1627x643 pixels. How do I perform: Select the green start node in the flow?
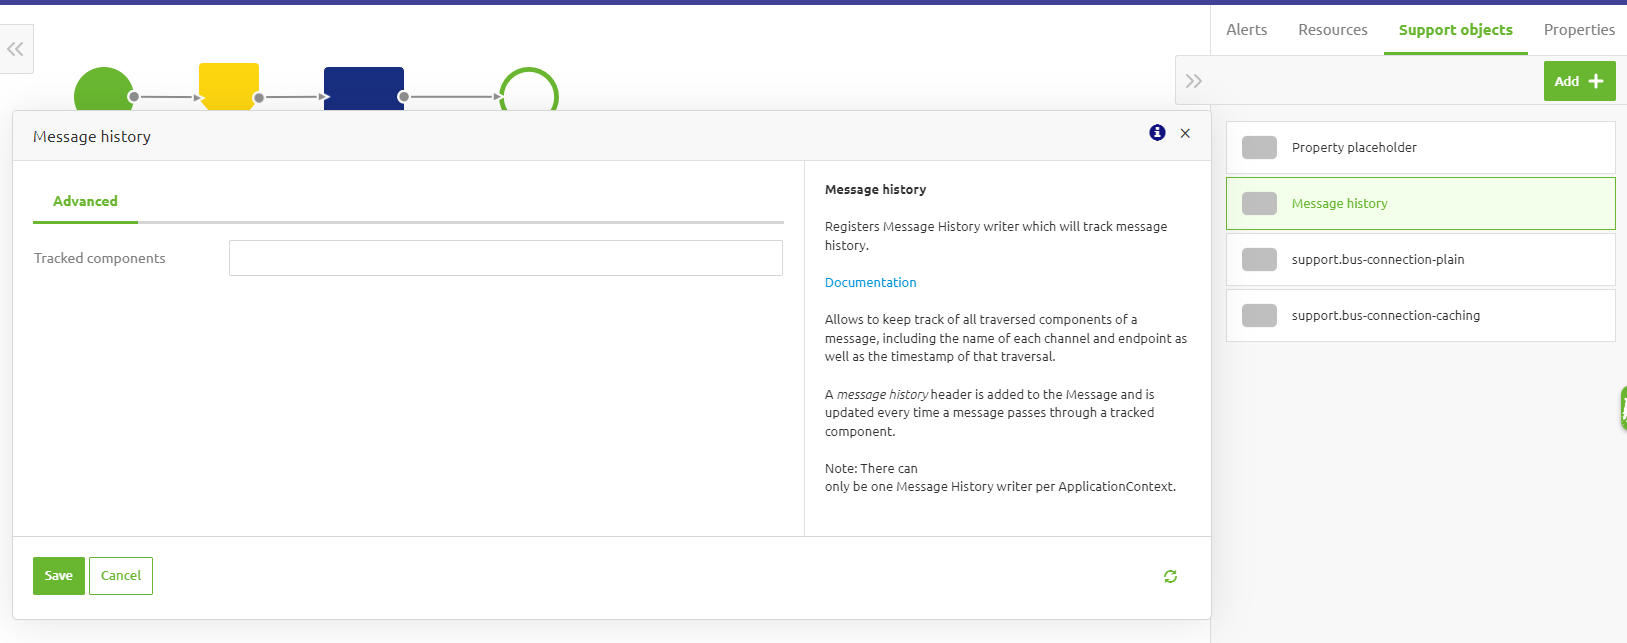pyautogui.click(x=103, y=90)
